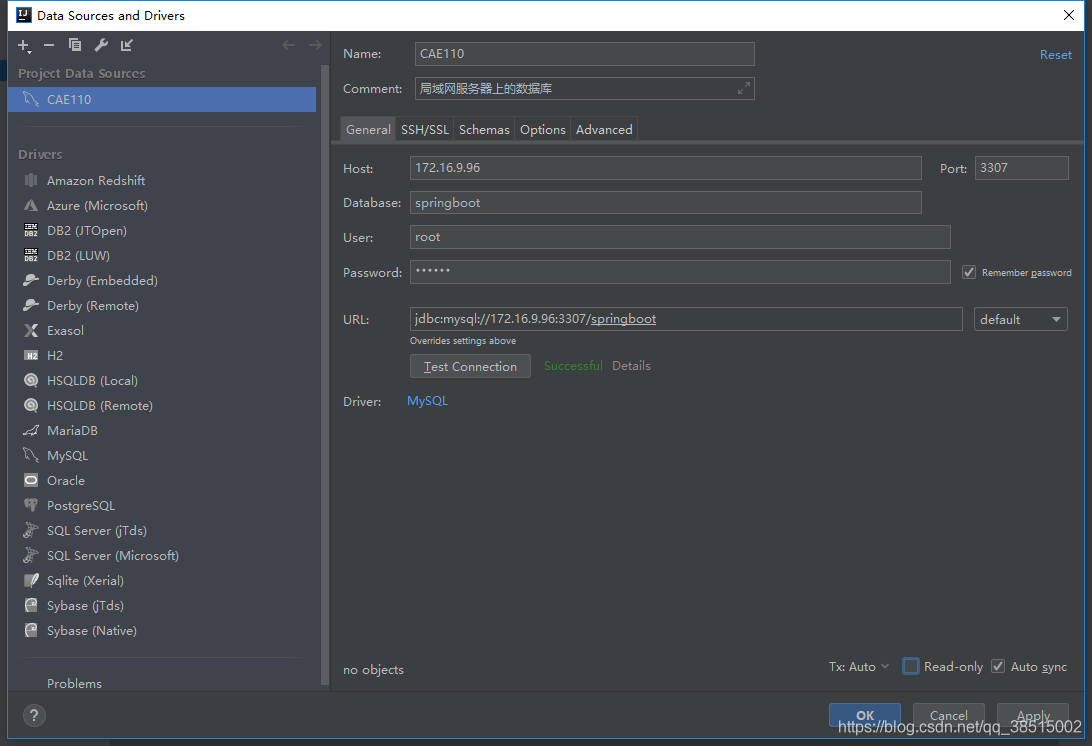Screen dimensions: 1092x746
Task: Click the left panel vertical scrollbar
Action: (324, 376)
